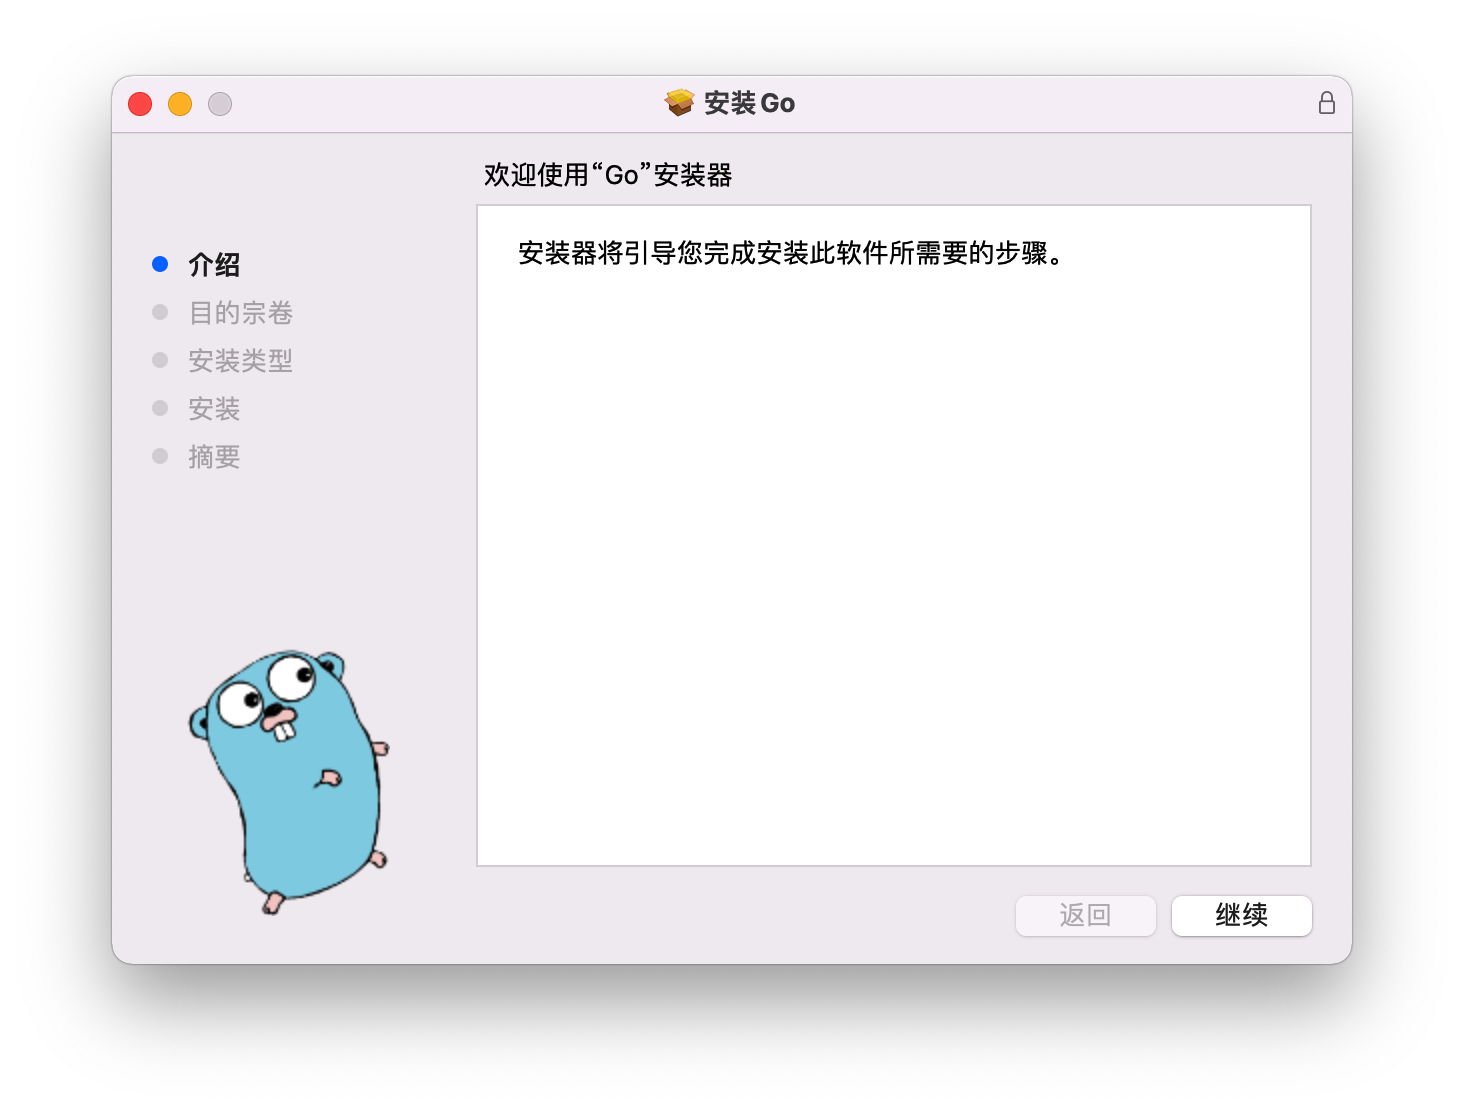Click the gray dot beside 安装类型
This screenshot has width=1464, height=1112.
click(160, 359)
